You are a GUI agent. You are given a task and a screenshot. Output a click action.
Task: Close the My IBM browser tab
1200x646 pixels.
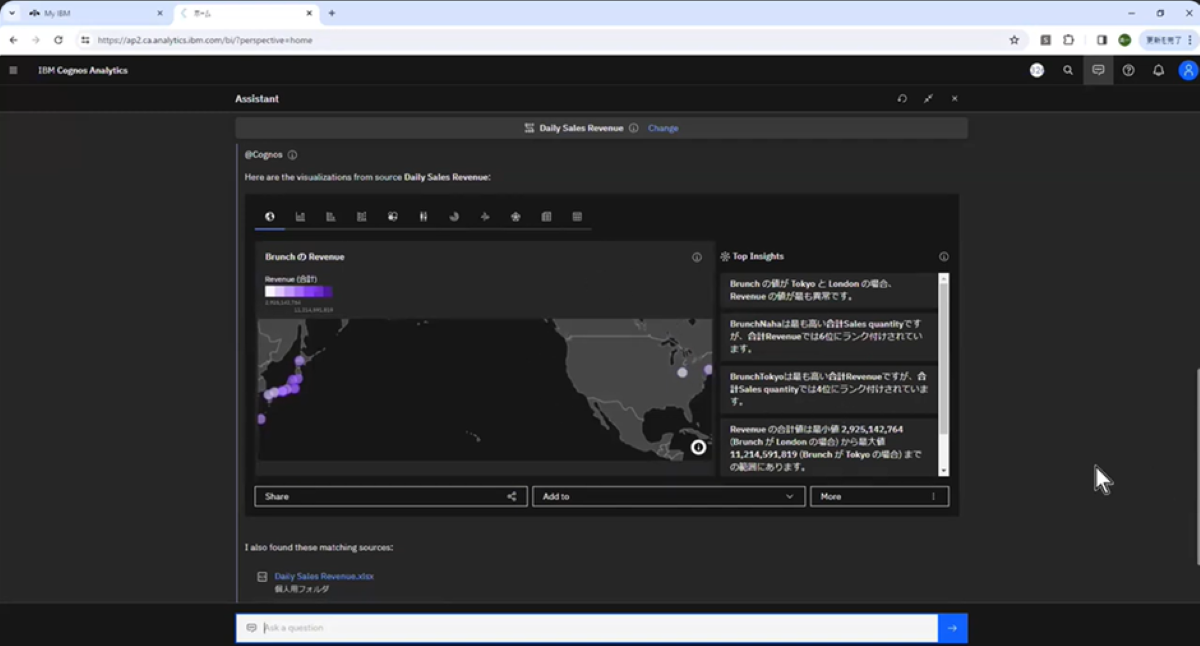click(x=159, y=13)
